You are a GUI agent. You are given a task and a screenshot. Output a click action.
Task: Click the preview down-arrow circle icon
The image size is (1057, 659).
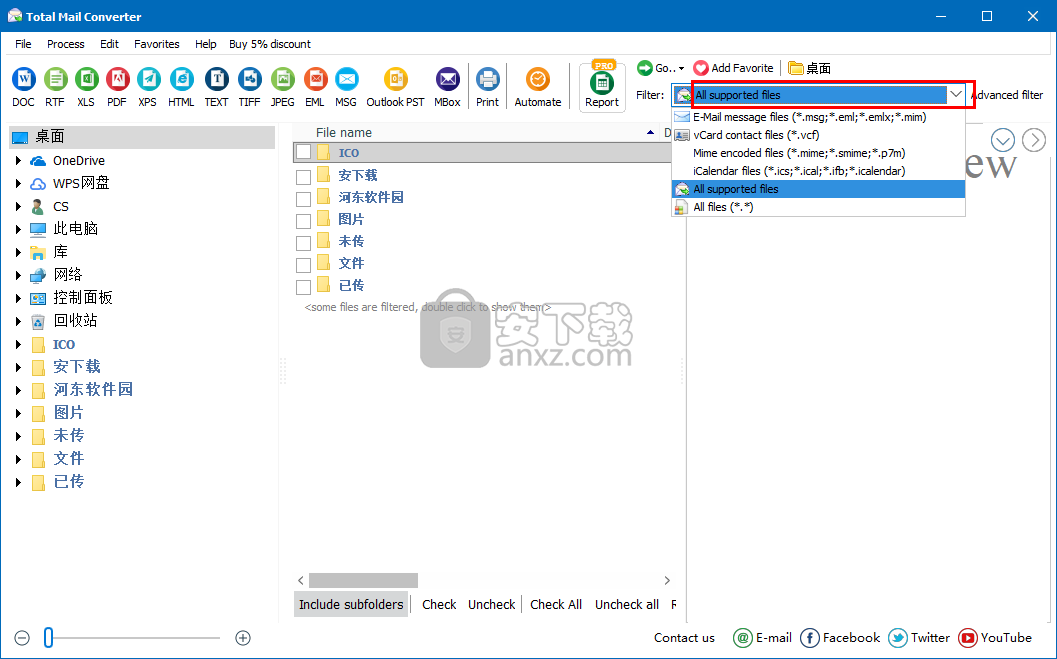click(x=1002, y=140)
